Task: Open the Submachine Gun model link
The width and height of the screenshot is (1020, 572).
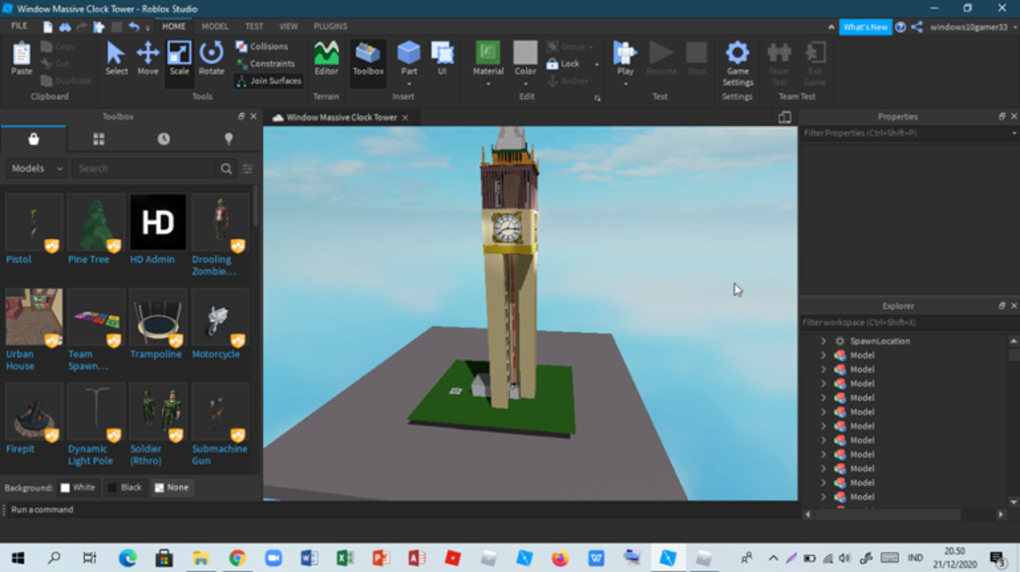Action: [x=219, y=454]
